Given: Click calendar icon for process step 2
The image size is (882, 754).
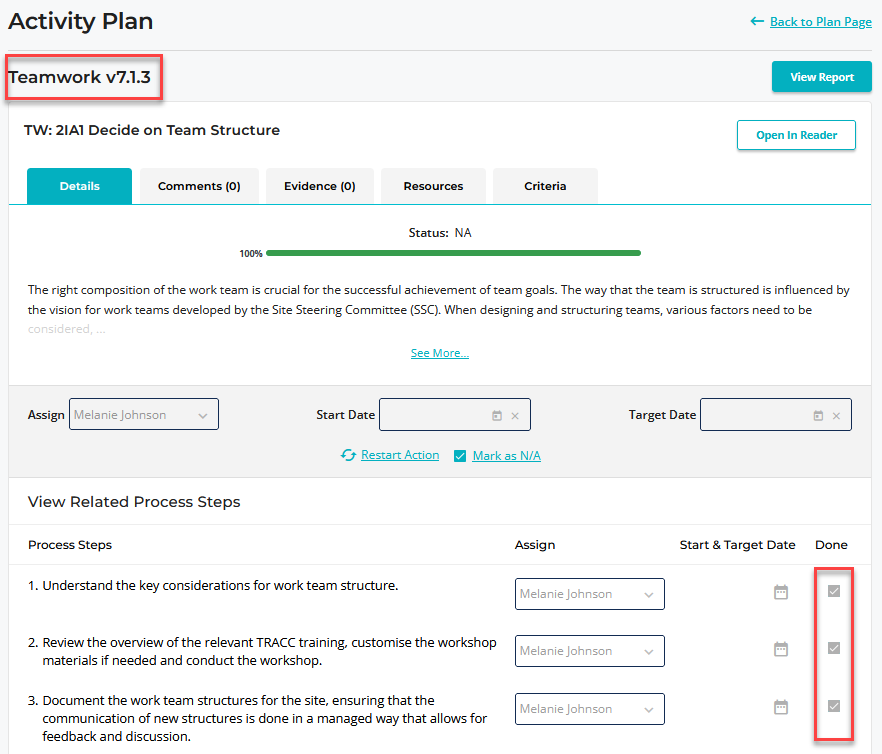Looking at the screenshot, I should click(781, 649).
